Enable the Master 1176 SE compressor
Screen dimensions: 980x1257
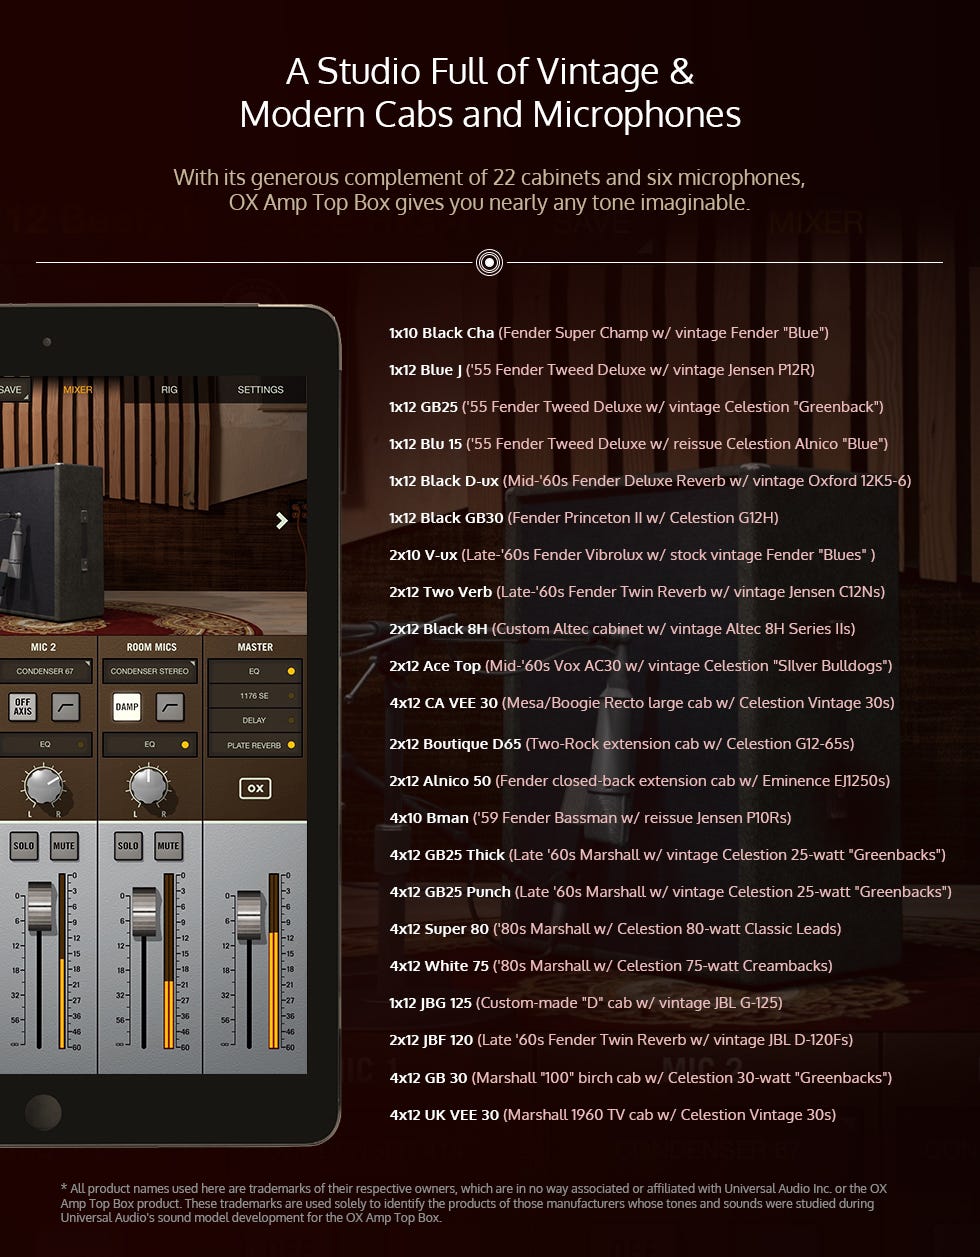[x=255, y=695]
